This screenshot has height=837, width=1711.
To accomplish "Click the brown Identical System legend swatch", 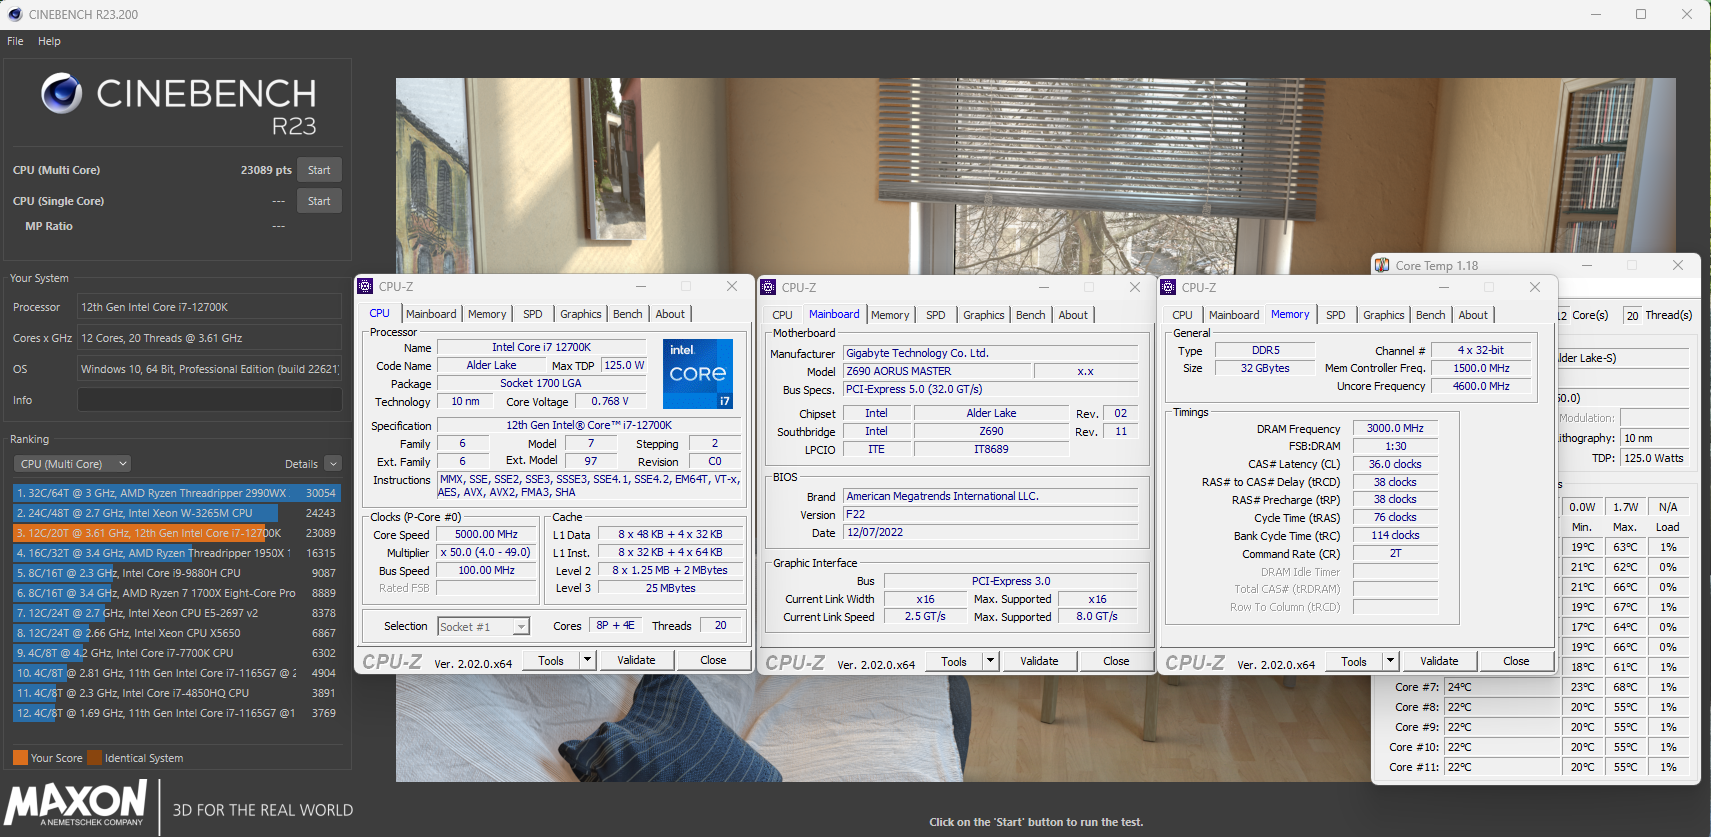I will click(94, 757).
